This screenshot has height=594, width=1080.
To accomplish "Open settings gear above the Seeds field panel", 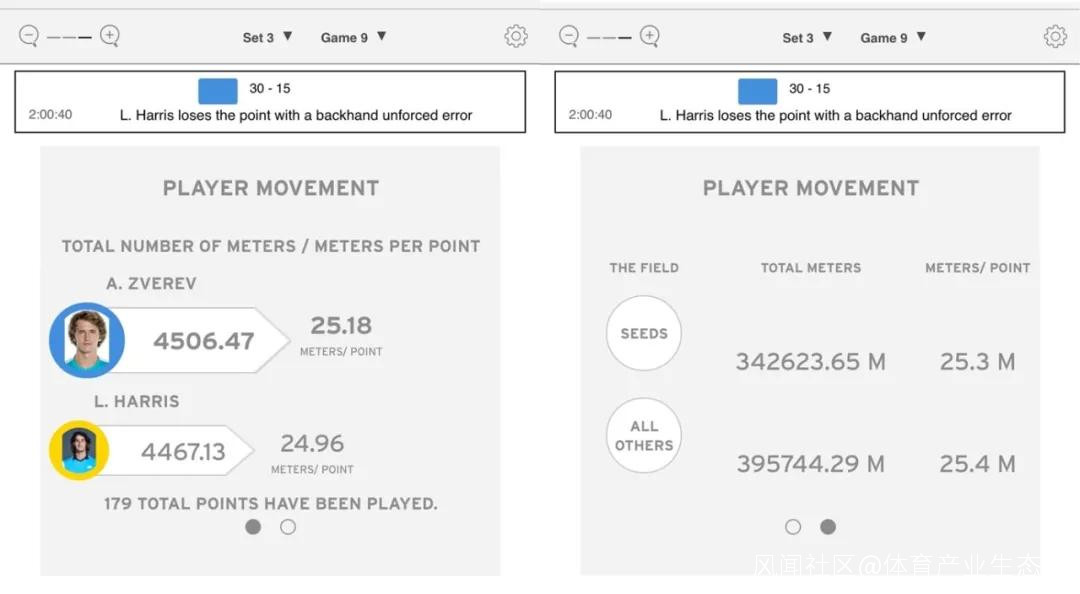I will click(1055, 37).
